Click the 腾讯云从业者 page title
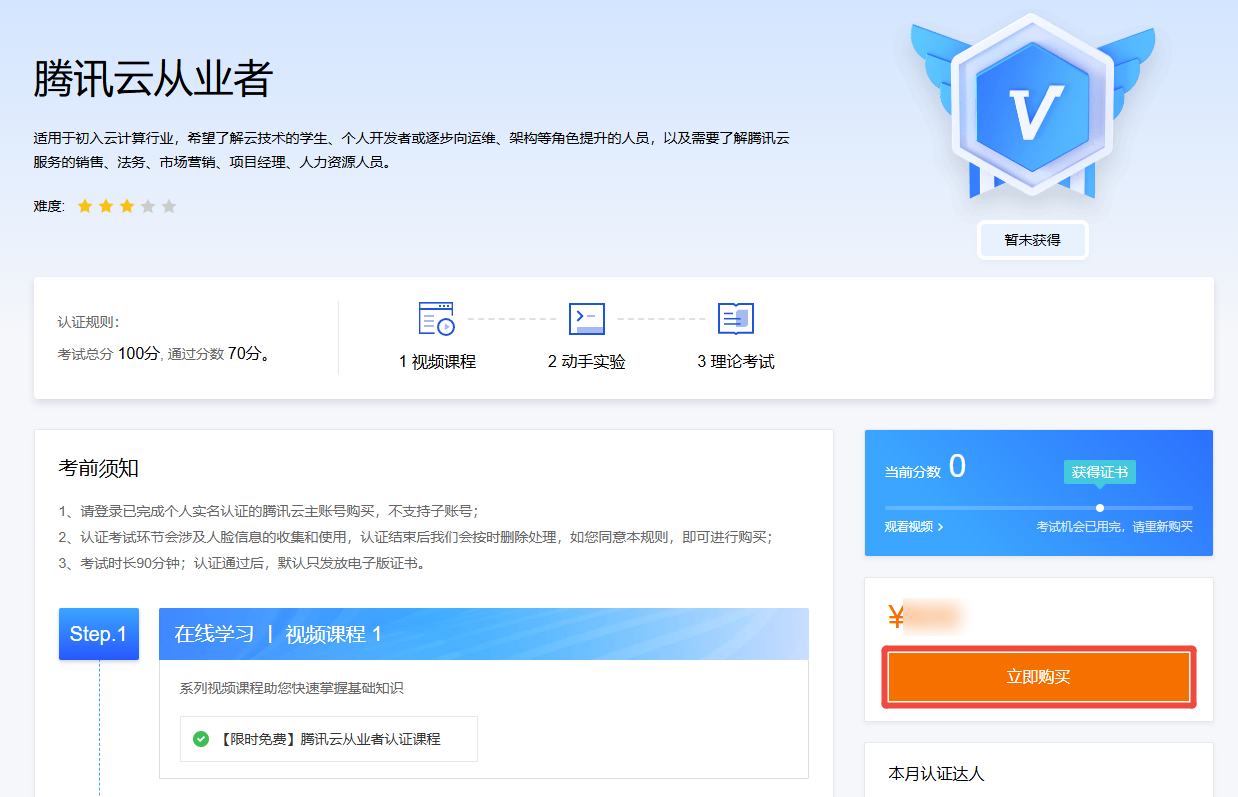Screen dimensions: 1238x797 (153, 78)
